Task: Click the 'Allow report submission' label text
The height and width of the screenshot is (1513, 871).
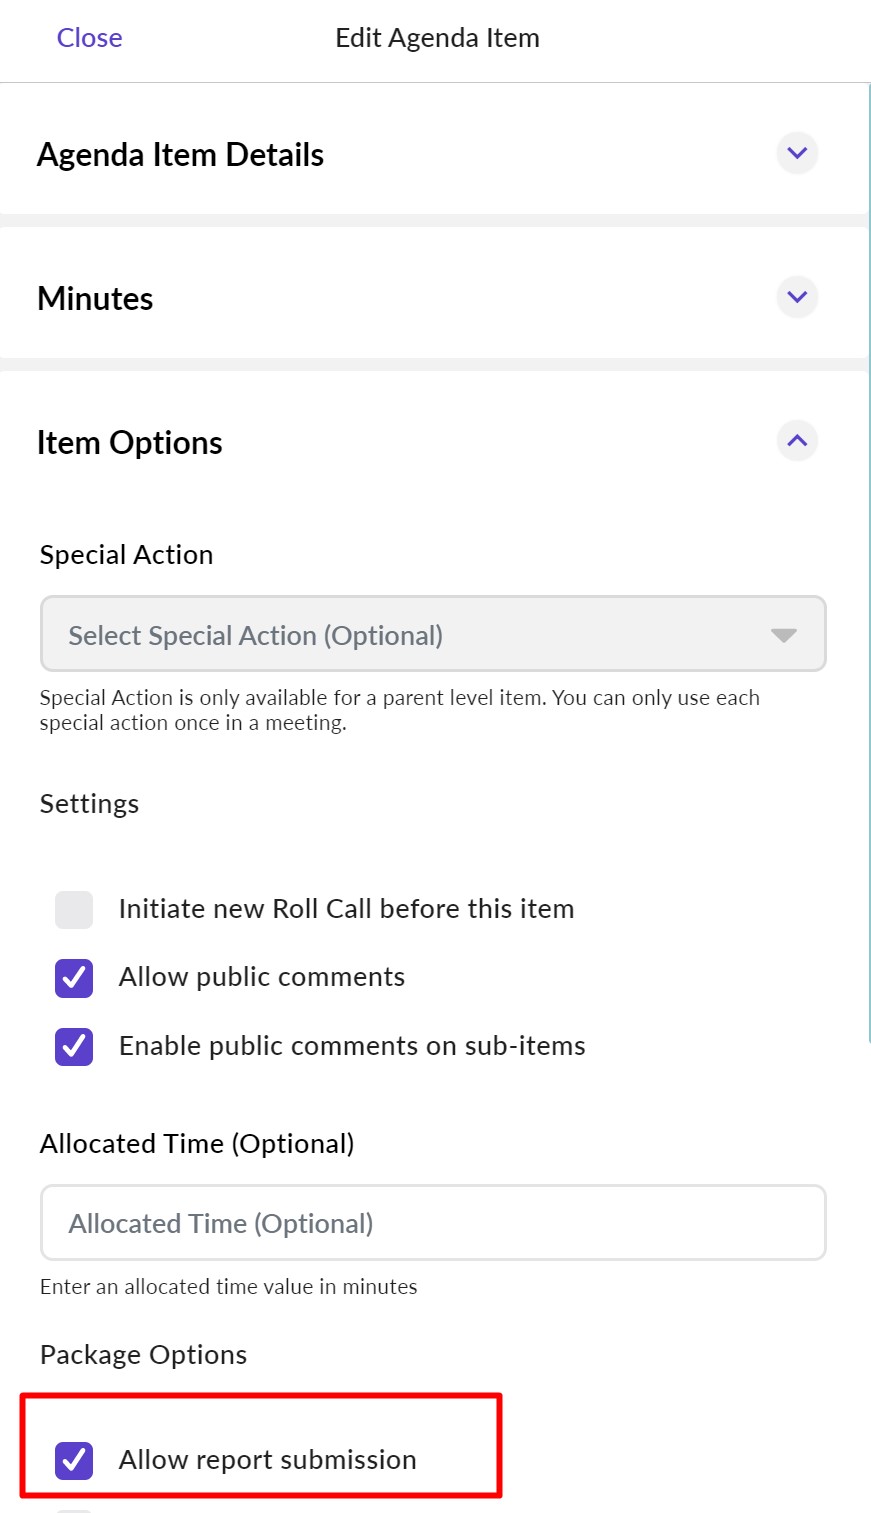Action: tap(267, 1460)
